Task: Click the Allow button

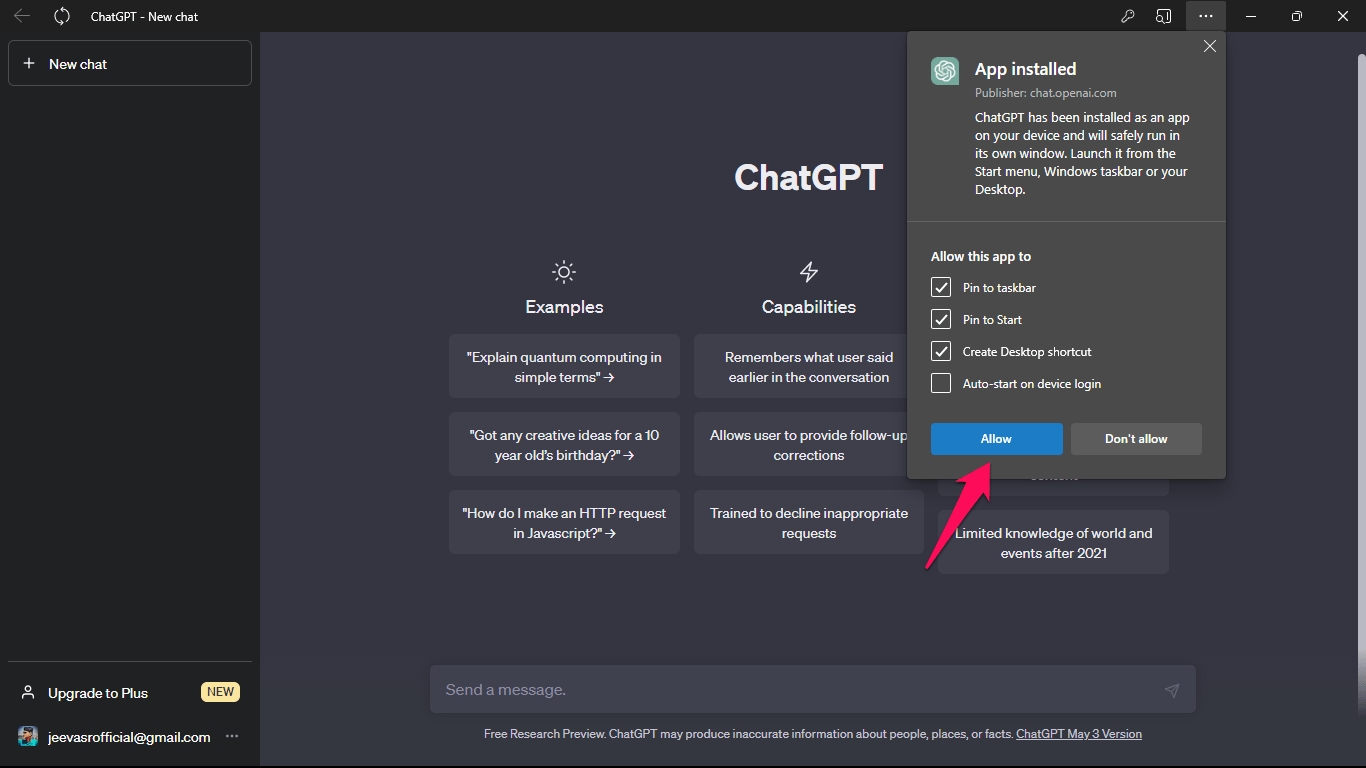Action: coord(996,439)
